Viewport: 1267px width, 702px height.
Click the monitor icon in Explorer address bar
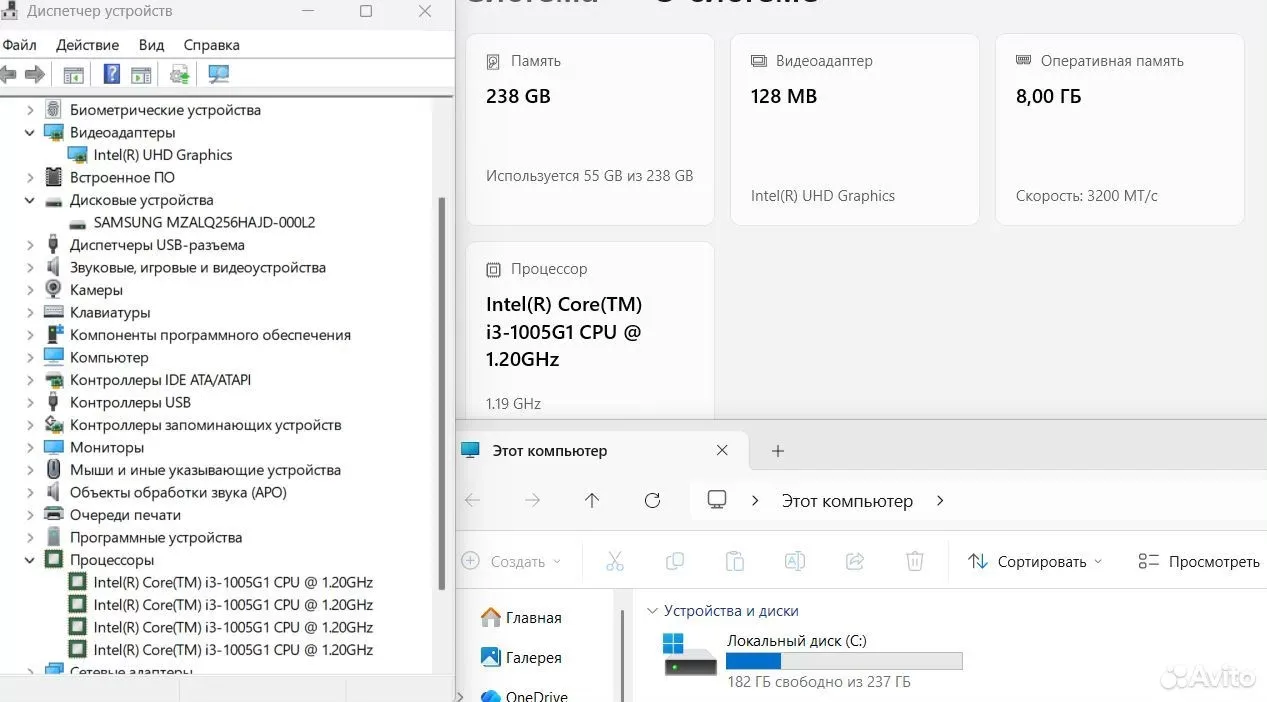(x=716, y=500)
